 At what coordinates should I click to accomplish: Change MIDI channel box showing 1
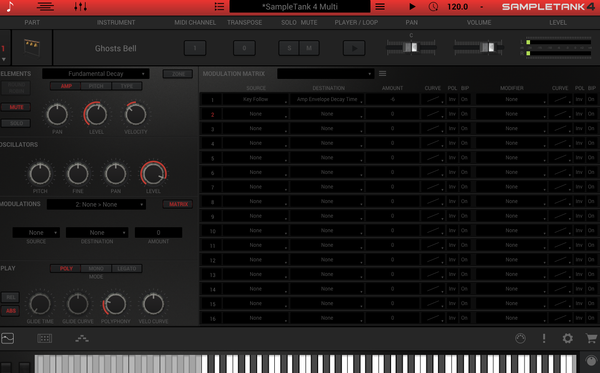tap(195, 48)
